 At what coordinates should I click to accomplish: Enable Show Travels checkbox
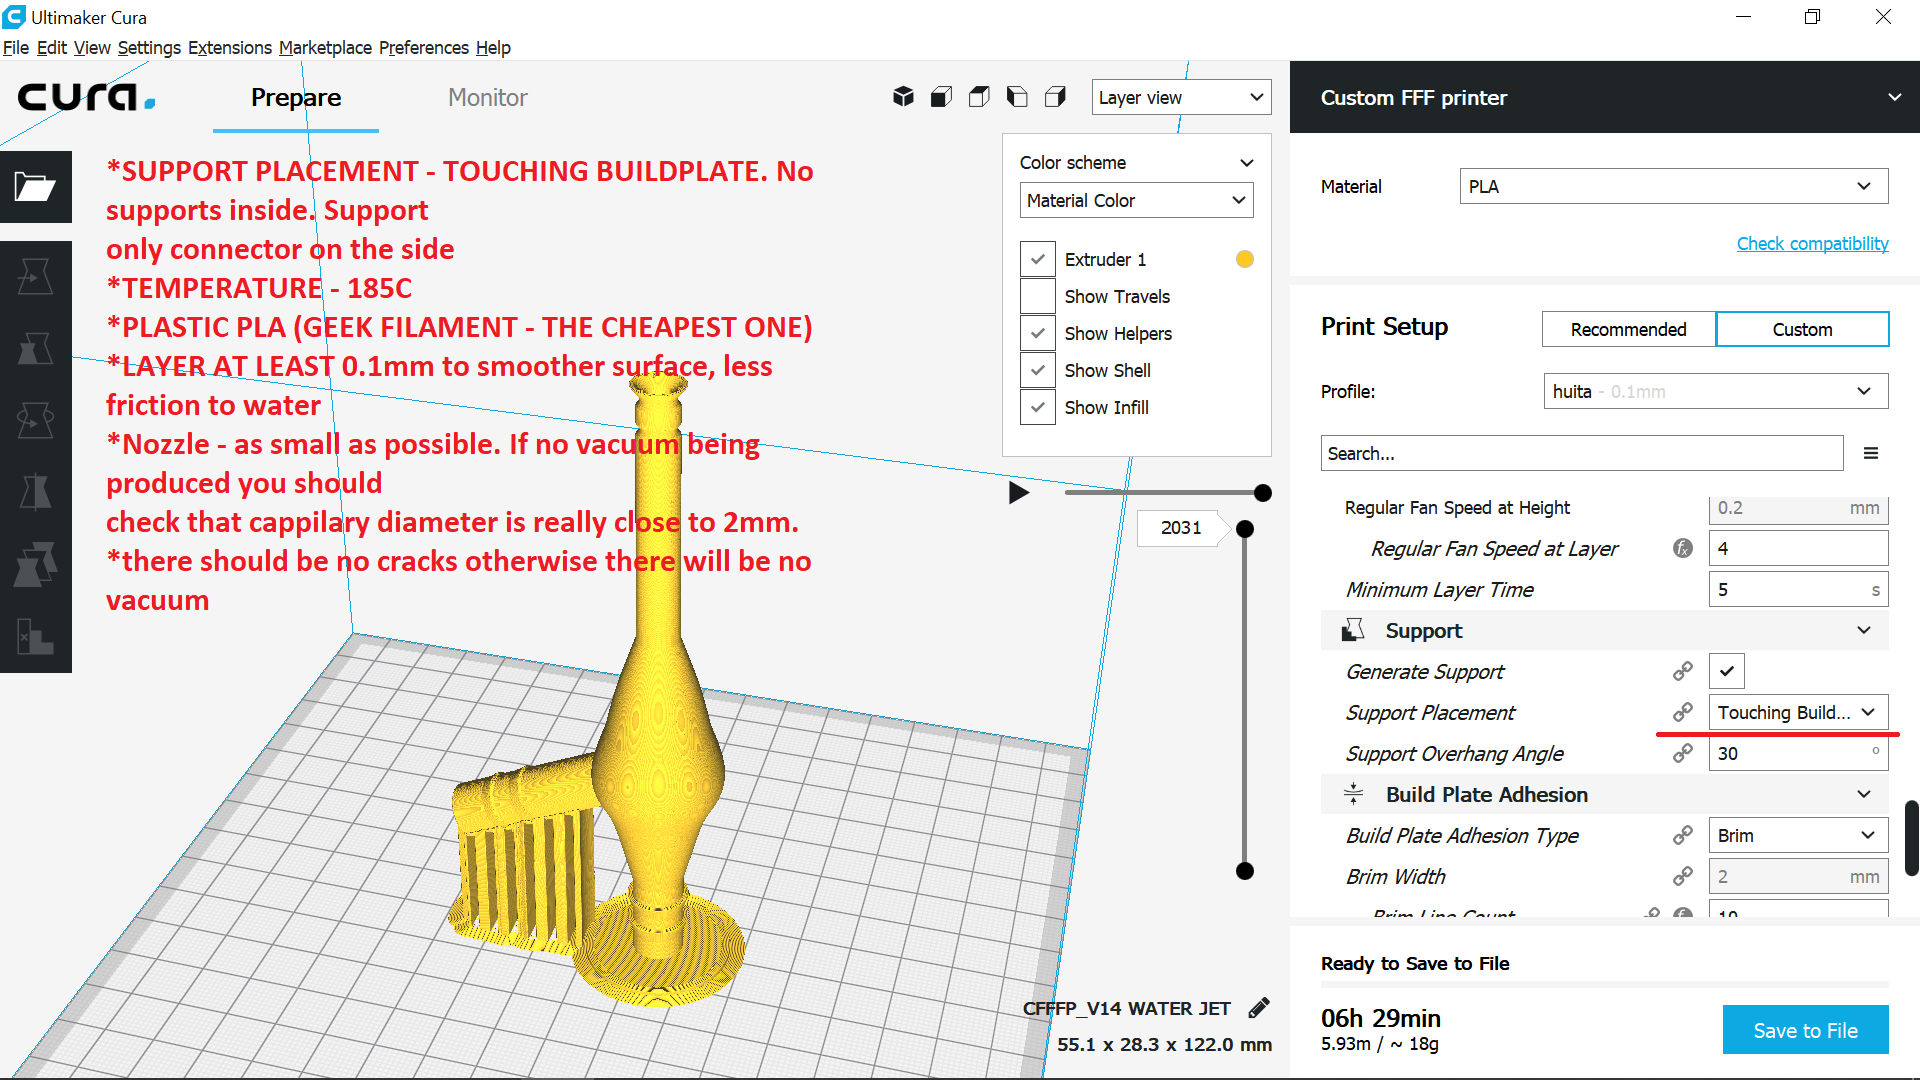pos(1038,296)
